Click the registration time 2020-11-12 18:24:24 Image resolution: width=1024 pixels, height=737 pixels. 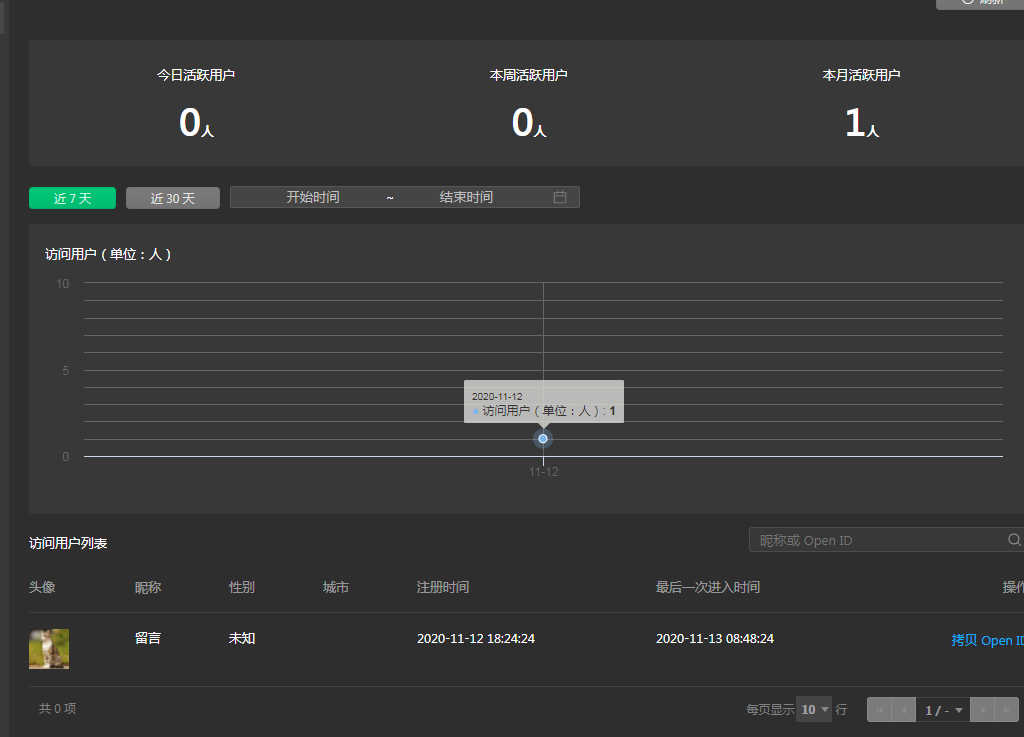coord(476,638)
